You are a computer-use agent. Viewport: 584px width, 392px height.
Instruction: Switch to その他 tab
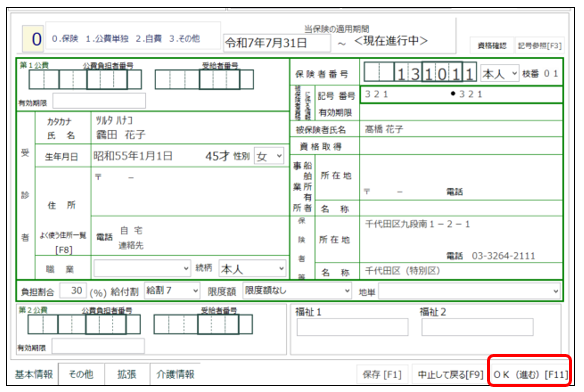(81, 374)
